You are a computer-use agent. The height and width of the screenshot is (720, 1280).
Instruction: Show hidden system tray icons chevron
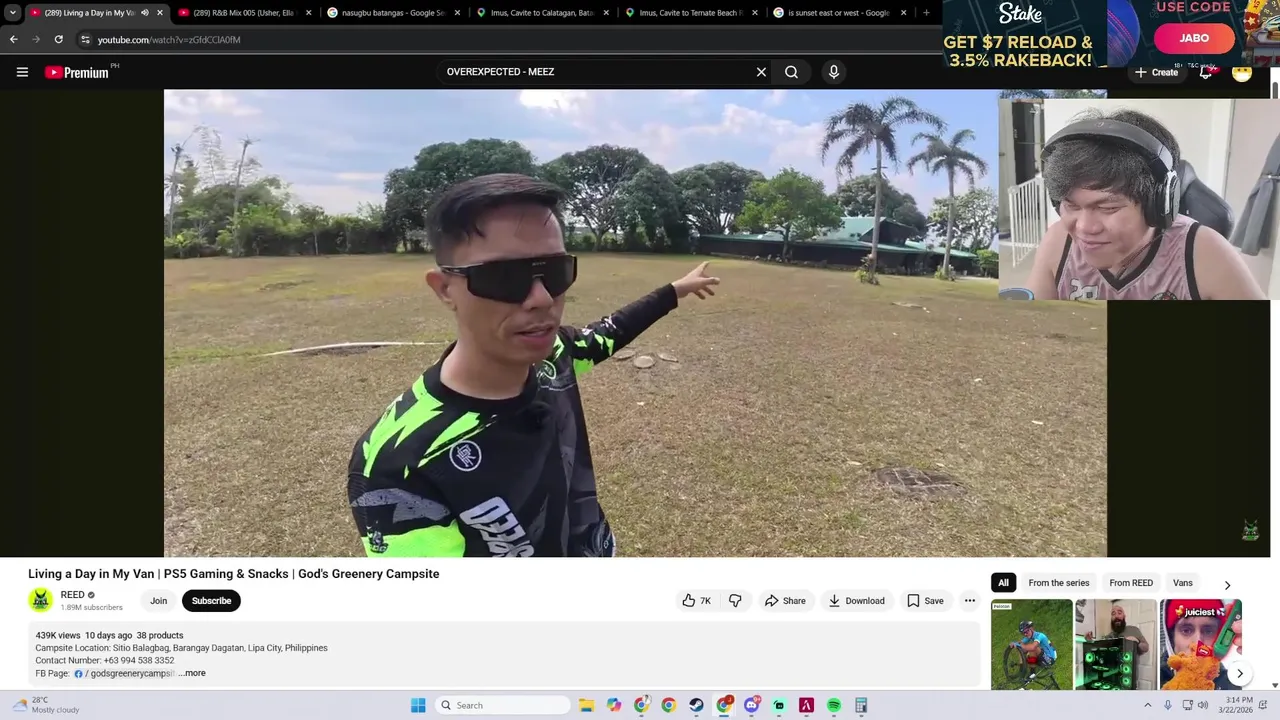click(x=1147, y=705)
